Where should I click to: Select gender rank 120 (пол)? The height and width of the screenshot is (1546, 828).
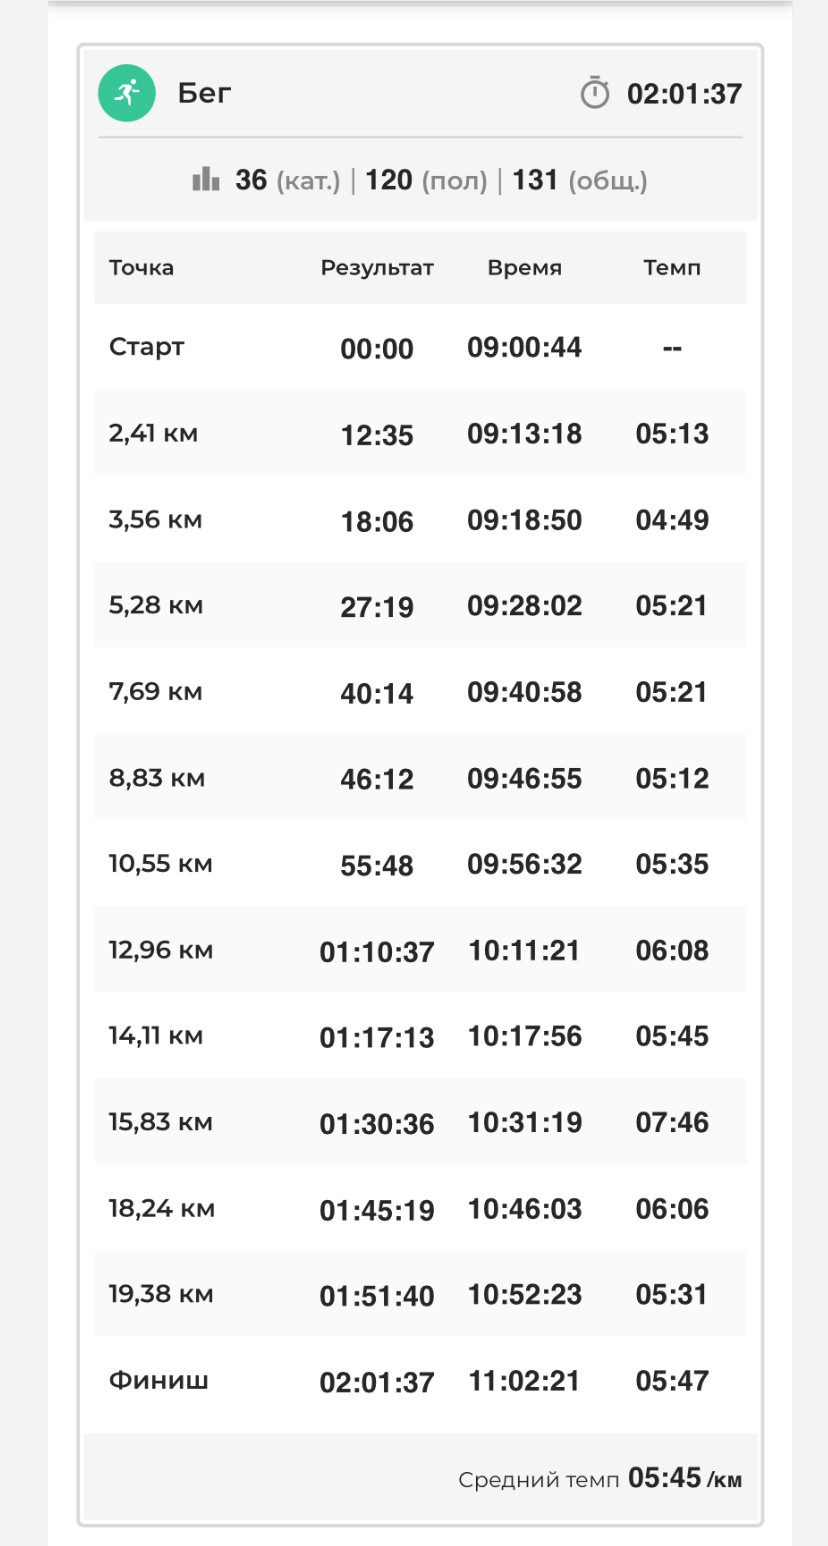coord(426,181)
